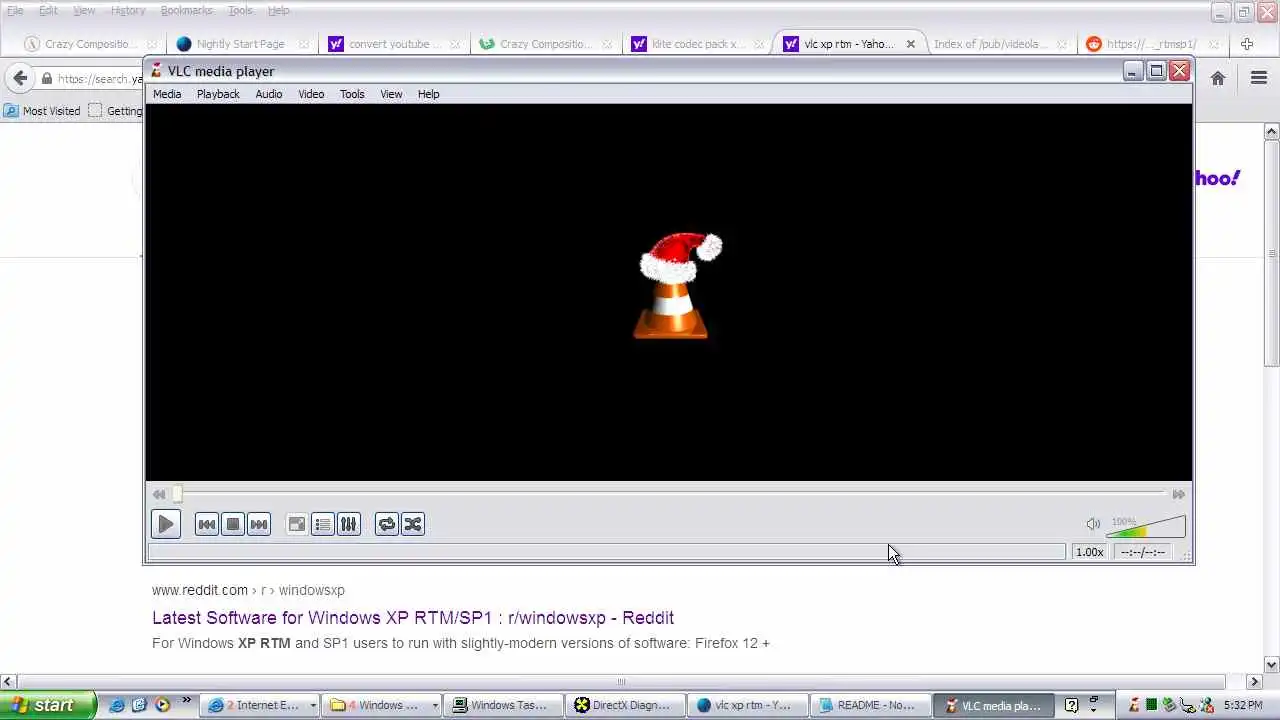Image resolution: width=1280 pixels, height=720 pixels.
Task: Close the vlc xp rtm Yahoo tab
Action: [911, 44]
